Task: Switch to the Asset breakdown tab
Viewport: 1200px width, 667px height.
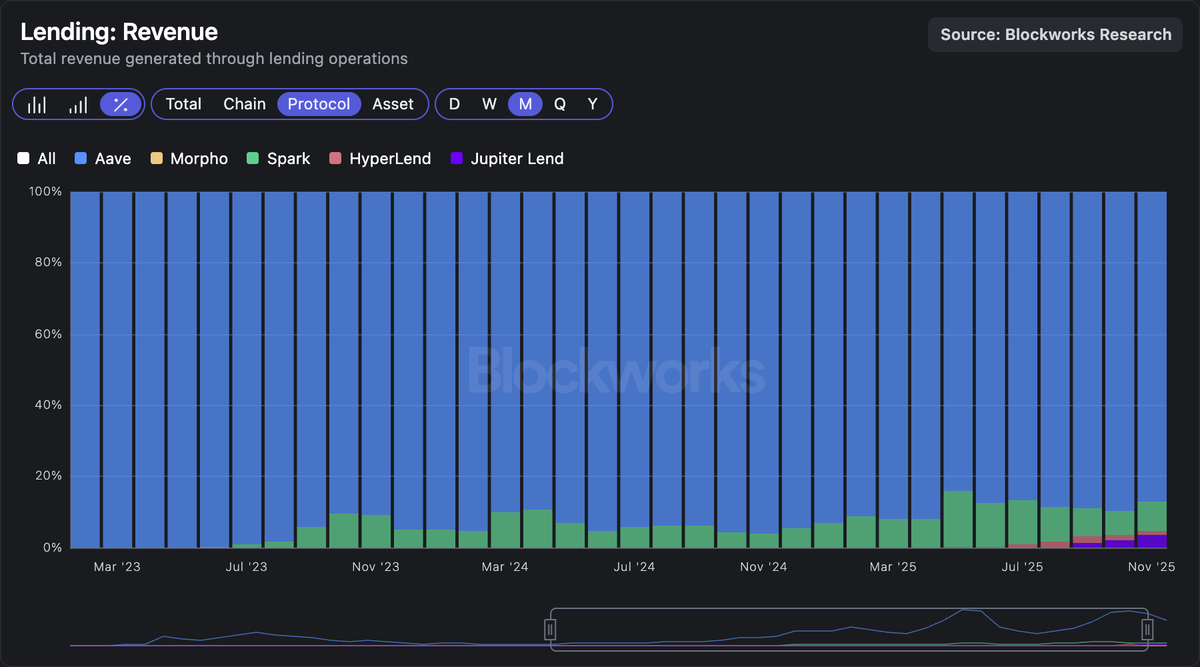Action: pos(394,103)
